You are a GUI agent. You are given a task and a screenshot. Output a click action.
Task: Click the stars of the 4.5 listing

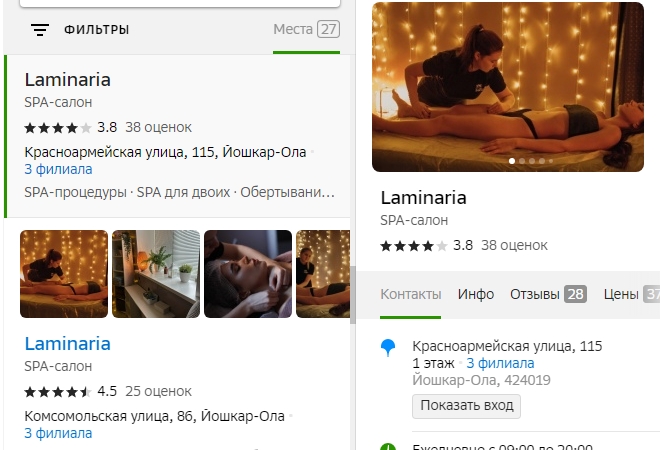(x=58, y=392)
